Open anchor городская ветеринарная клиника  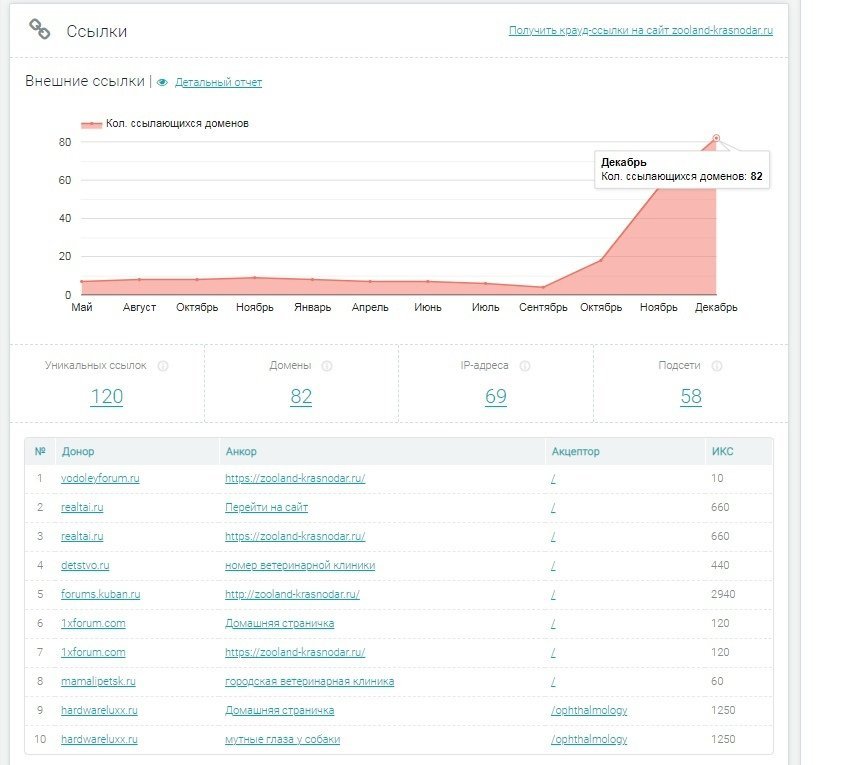(x=310, y=682)
